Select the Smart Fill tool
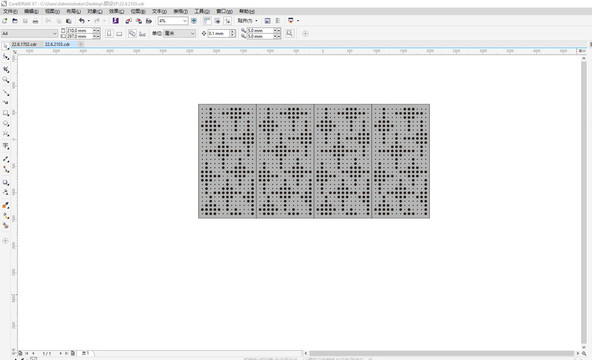This screenshot has width=592, height=360. (6, 226)
